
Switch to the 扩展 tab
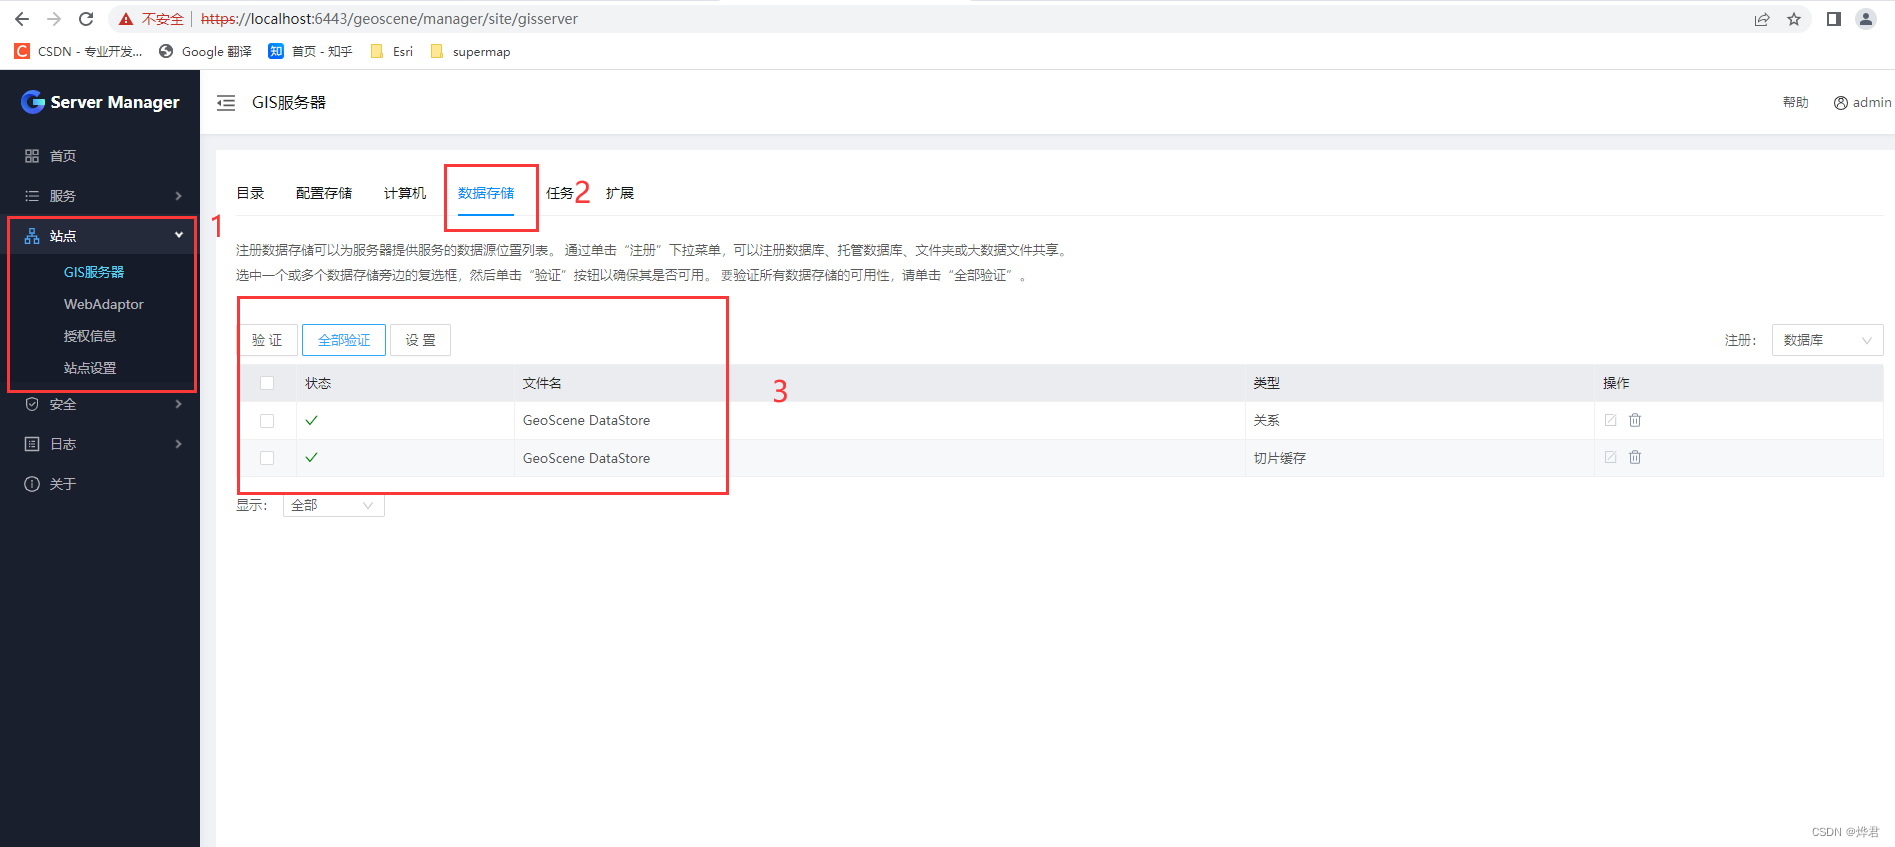point(620,193)
